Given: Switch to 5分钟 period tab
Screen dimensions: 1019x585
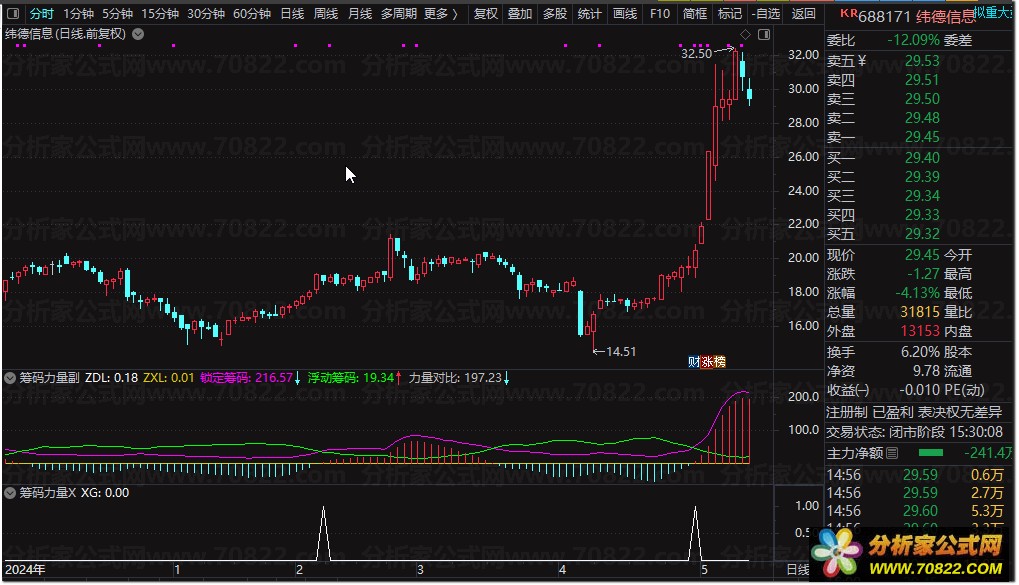Looking at the screenshot, I should 118,14.
